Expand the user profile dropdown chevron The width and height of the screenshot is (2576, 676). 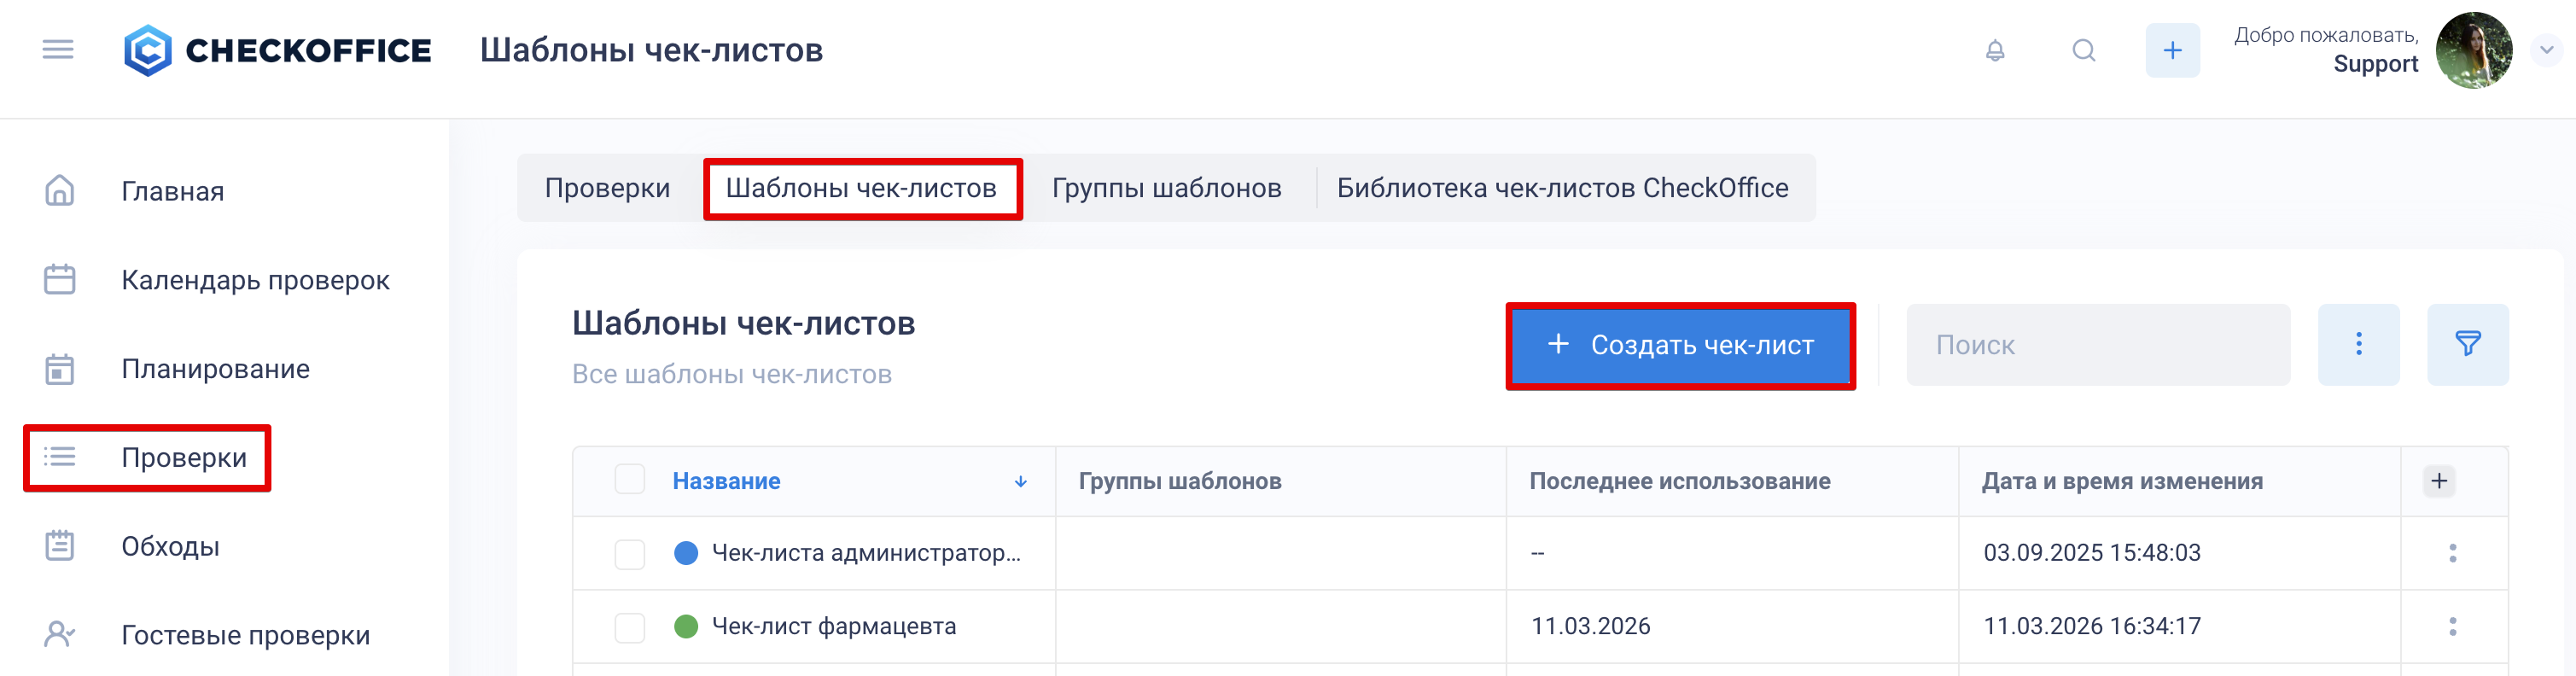(2546, 50)
